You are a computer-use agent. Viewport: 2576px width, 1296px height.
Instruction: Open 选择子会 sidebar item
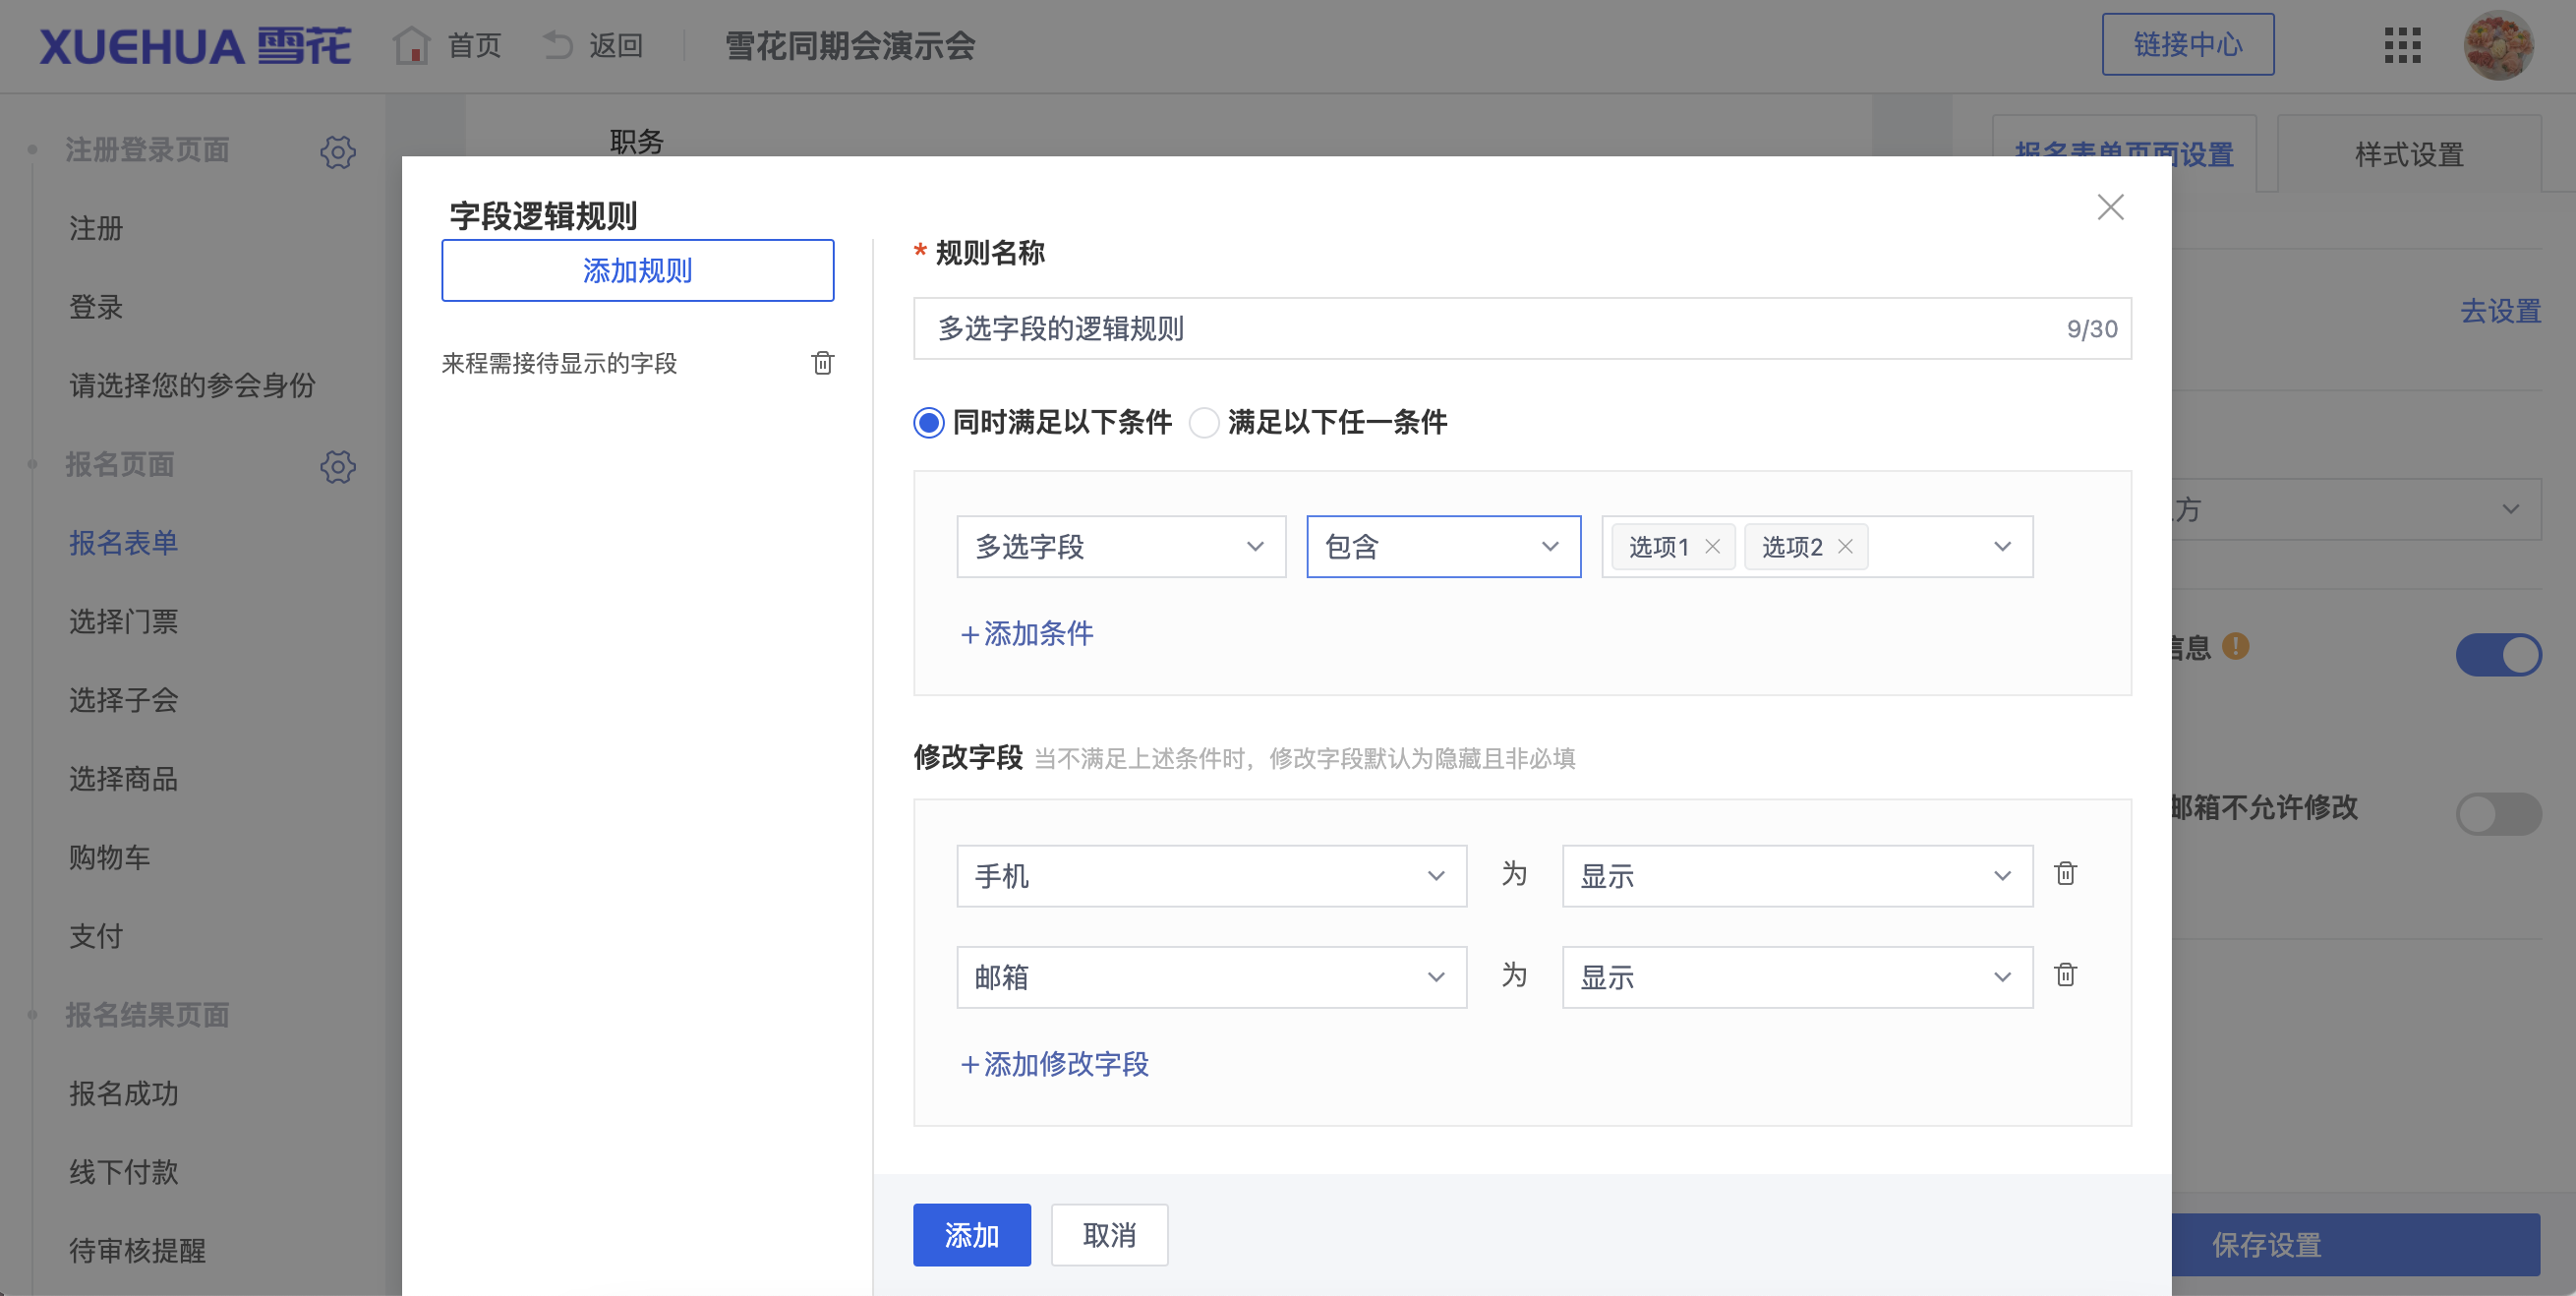tap(124, 700)
